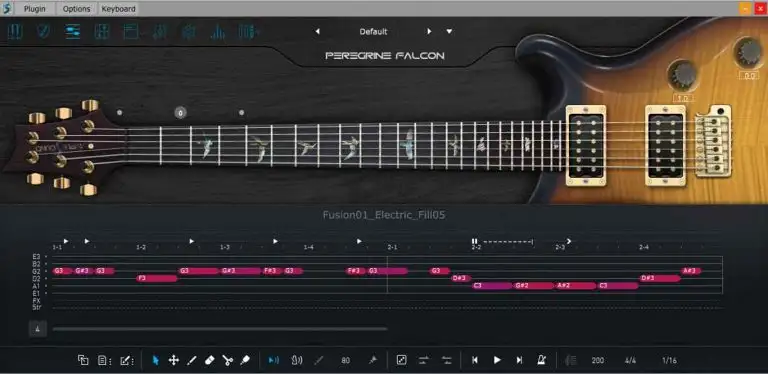Select the eraser tool

(x=209, y=360)
